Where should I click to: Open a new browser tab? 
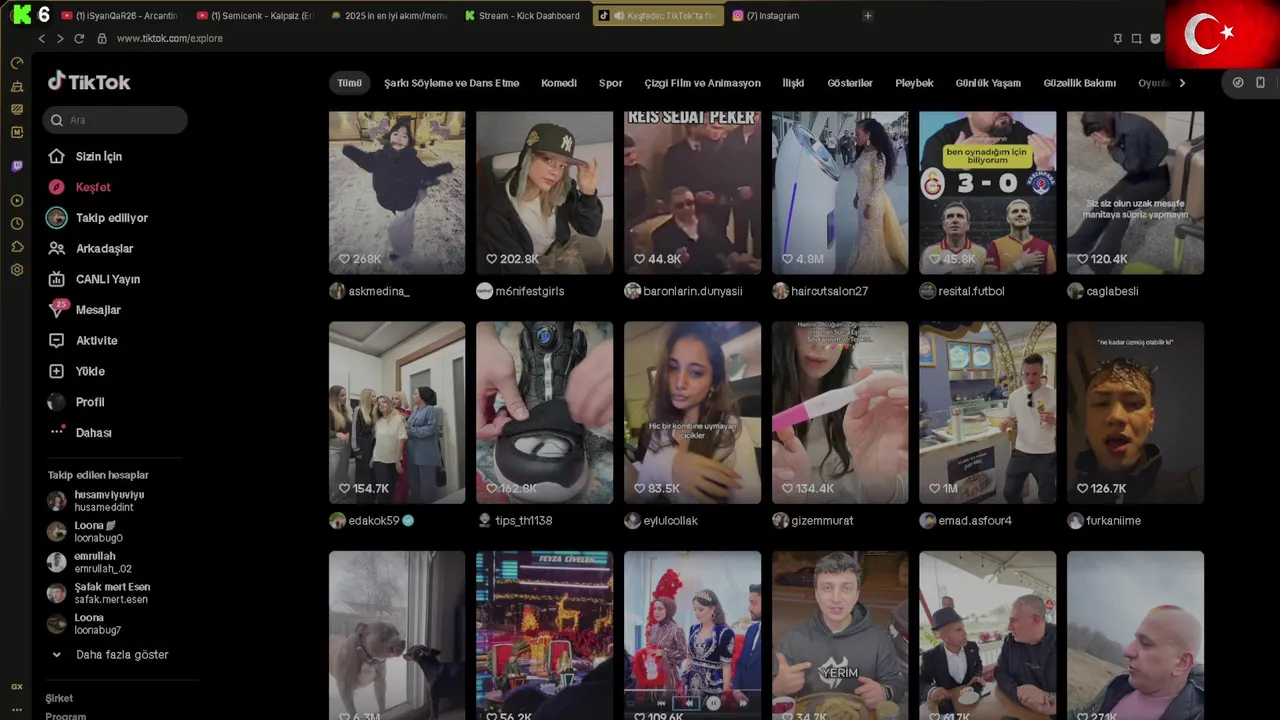(867, 16)
